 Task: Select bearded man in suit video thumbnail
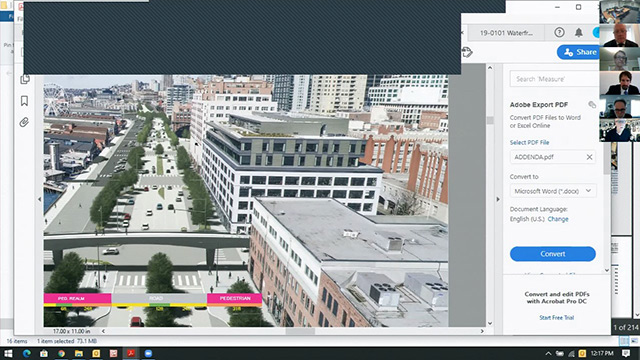tap(620, 82)
